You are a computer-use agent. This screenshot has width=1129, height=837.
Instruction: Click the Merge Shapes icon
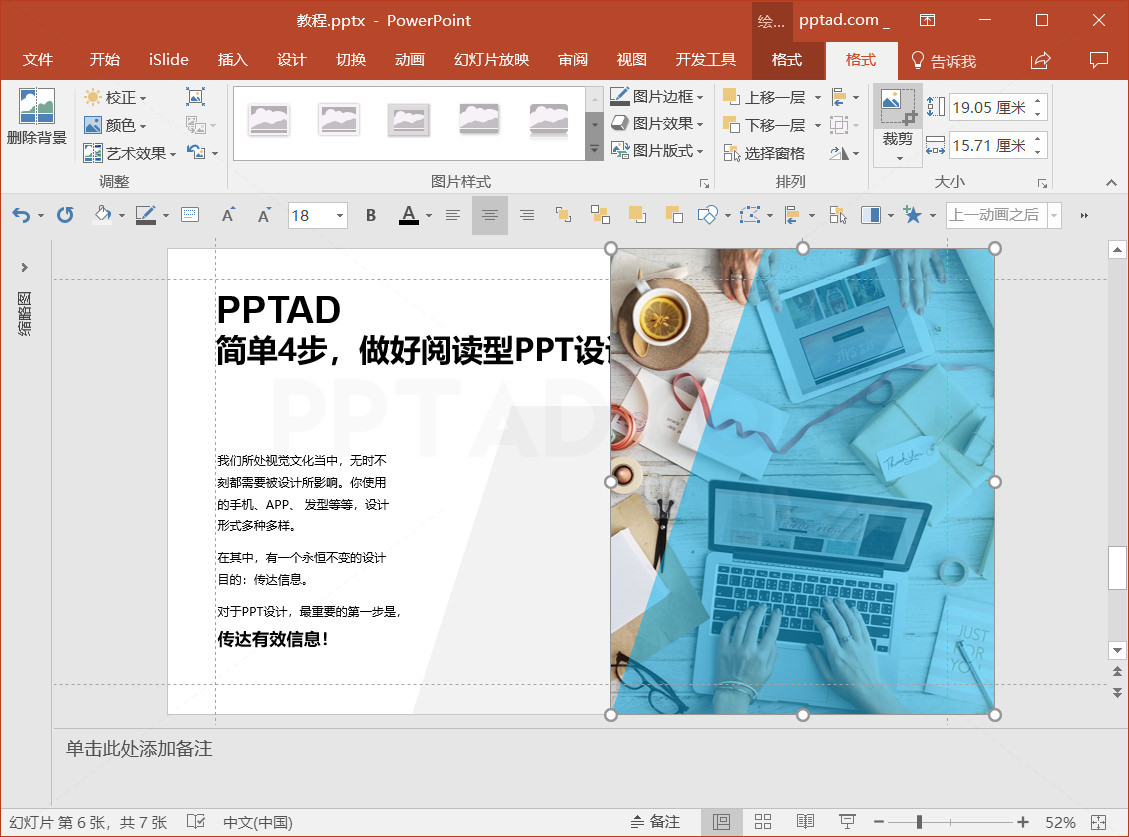[x=709, y=215]
